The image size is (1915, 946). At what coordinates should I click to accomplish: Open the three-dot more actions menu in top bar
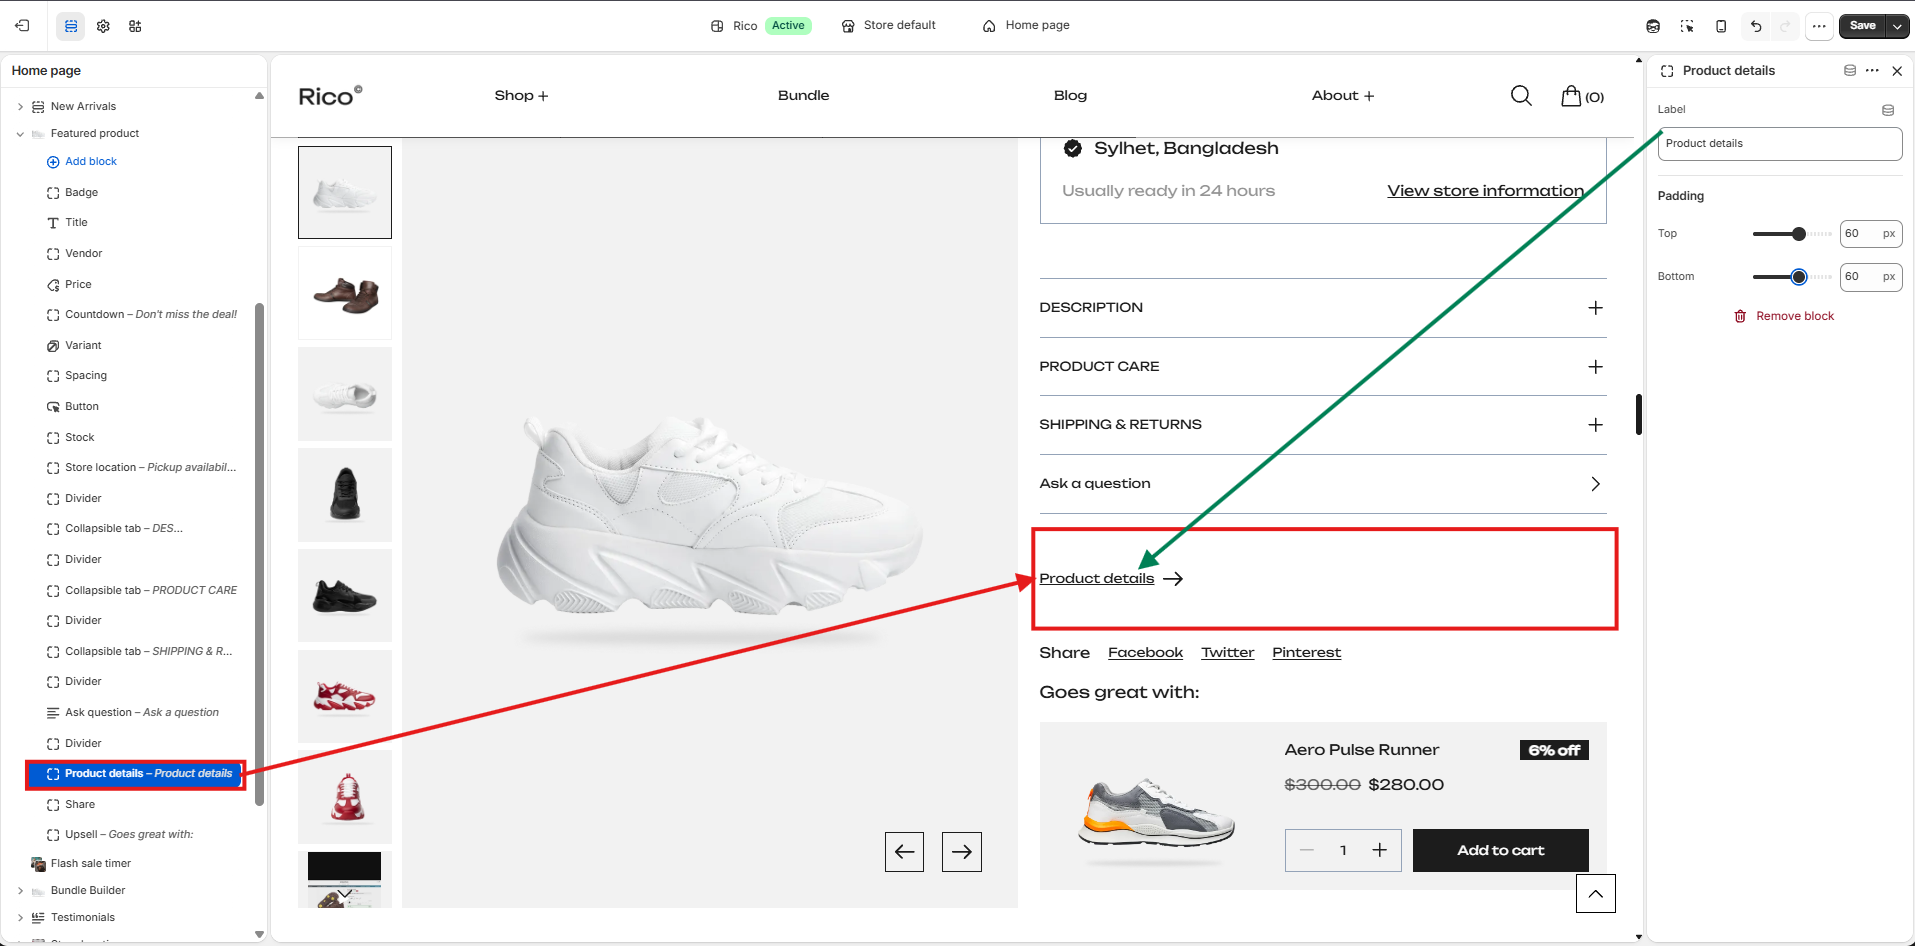(x=1819, y=26)
